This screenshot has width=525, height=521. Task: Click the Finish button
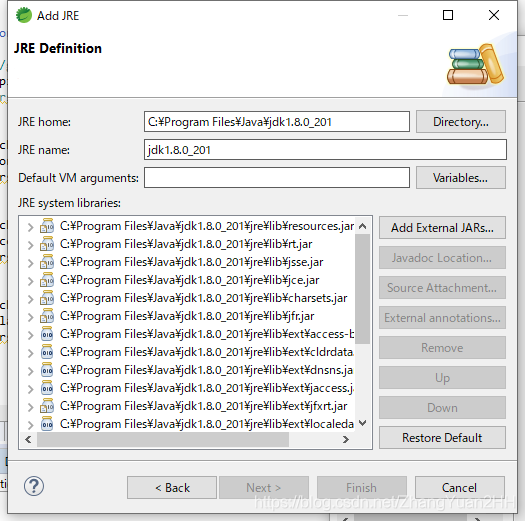tap(362, 488)
